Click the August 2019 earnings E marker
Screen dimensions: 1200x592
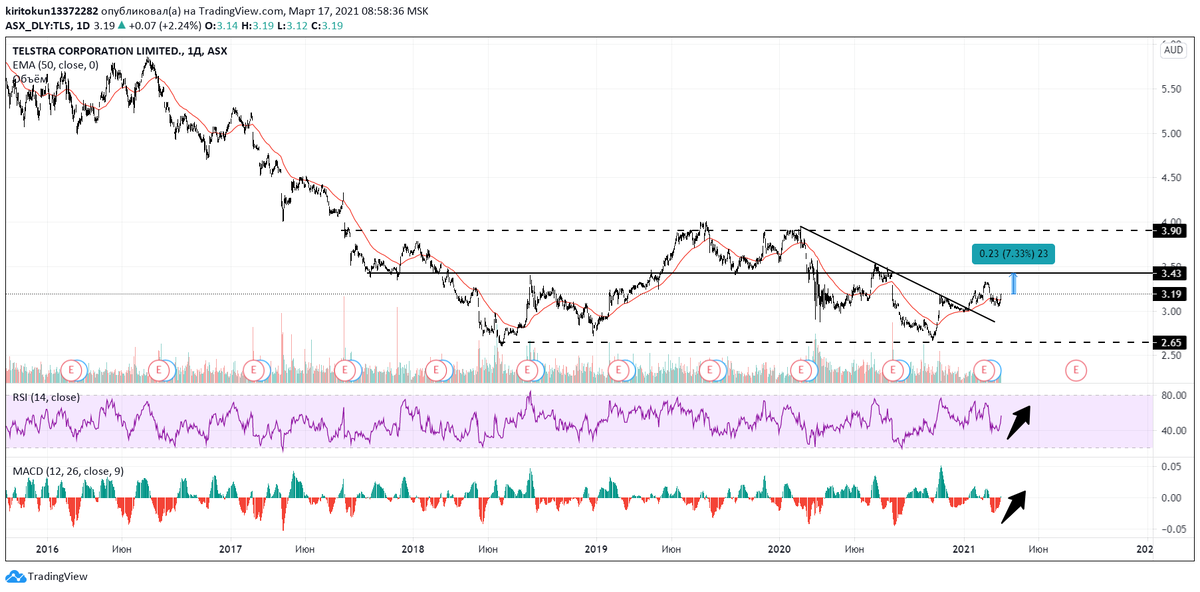[x=711, y=370]
